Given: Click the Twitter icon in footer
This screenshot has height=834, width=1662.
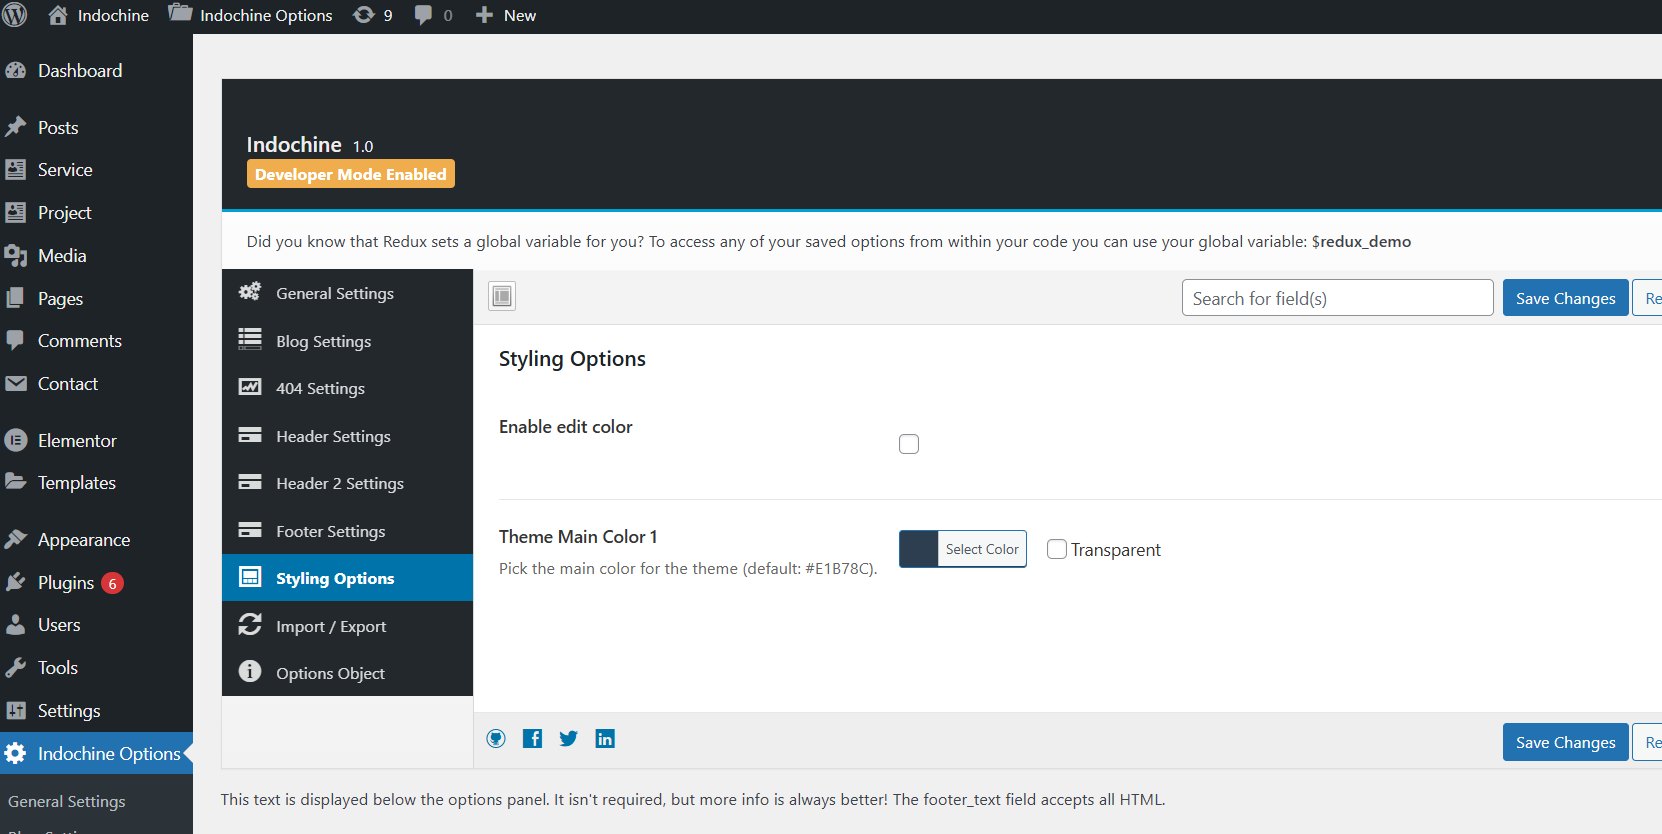Looking at the screenshot, I should click(569, 739).
